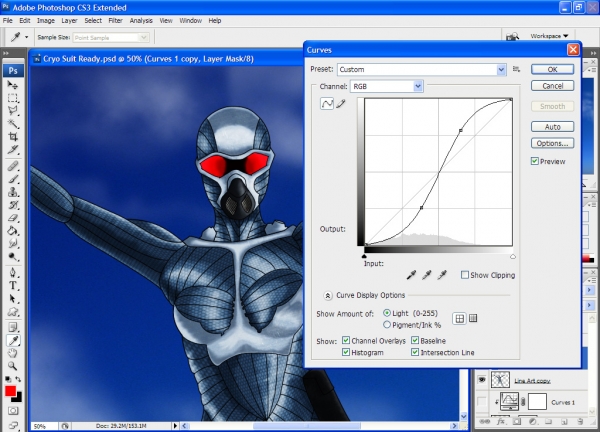Select the Path Selection tool
The width and height of the screenshot is (600, 432).
(x=13, y=298)
